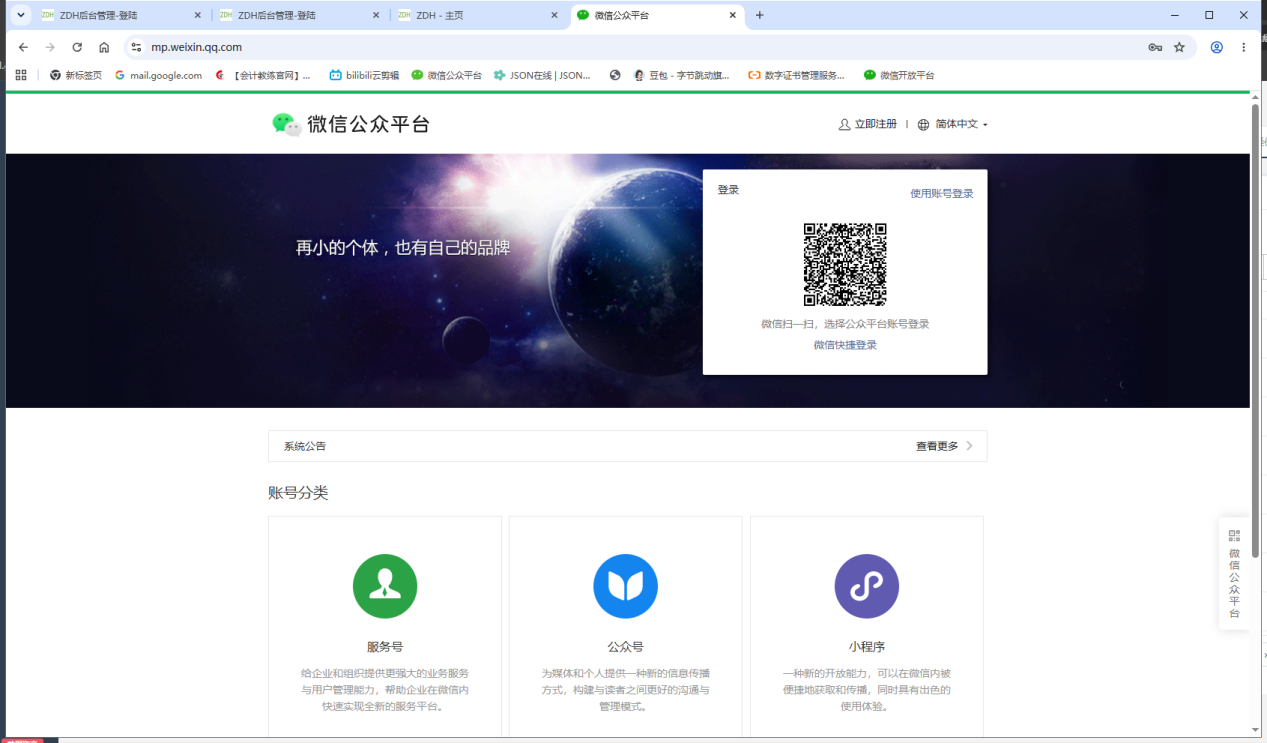The height and width of the screenshot is (743, 1267).
Task: Open the 数字证书管理服务 bookmark
Action: click(796, 75)
